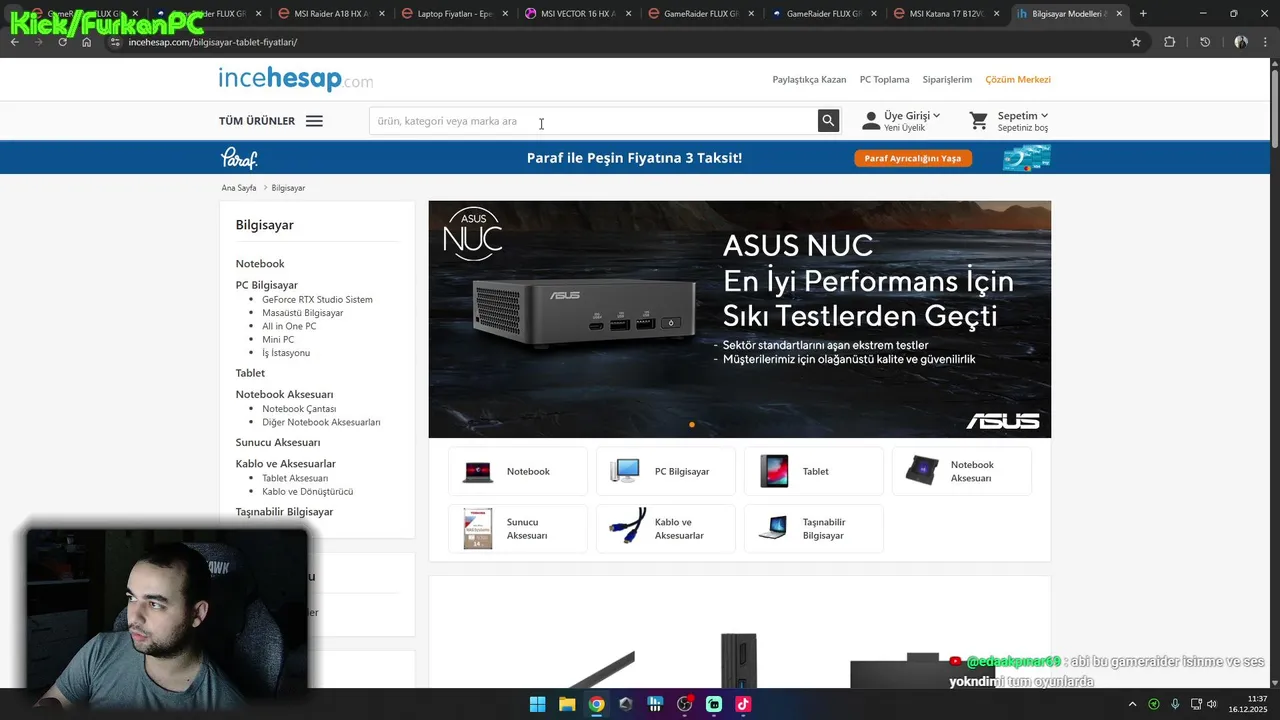
Task: Select İş İstasyonu in the sidebar
Action: (286, 353)
